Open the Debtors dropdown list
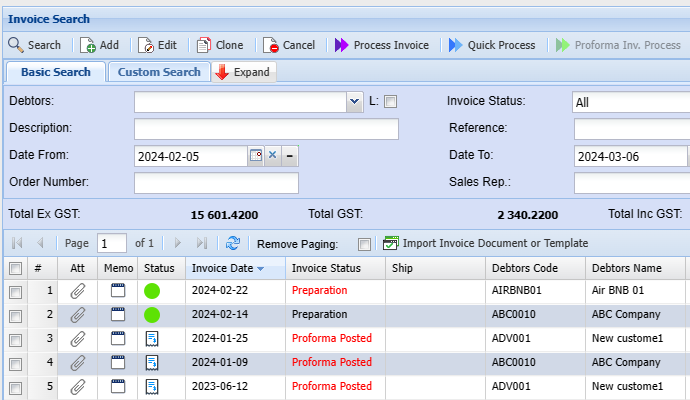 [x=355, y=102]
